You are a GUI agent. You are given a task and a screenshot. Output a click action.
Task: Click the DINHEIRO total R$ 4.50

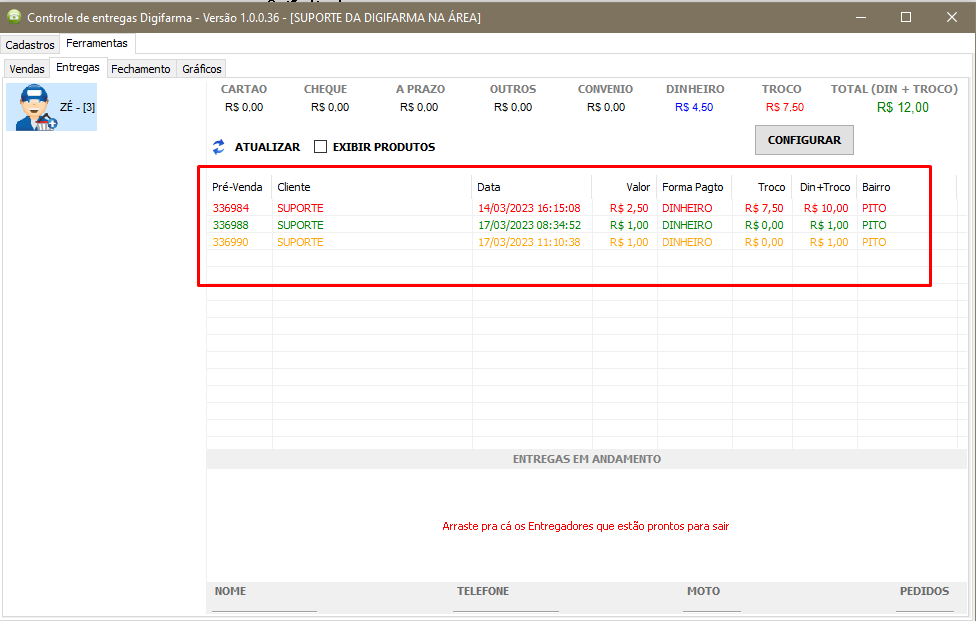coord(694,107)
